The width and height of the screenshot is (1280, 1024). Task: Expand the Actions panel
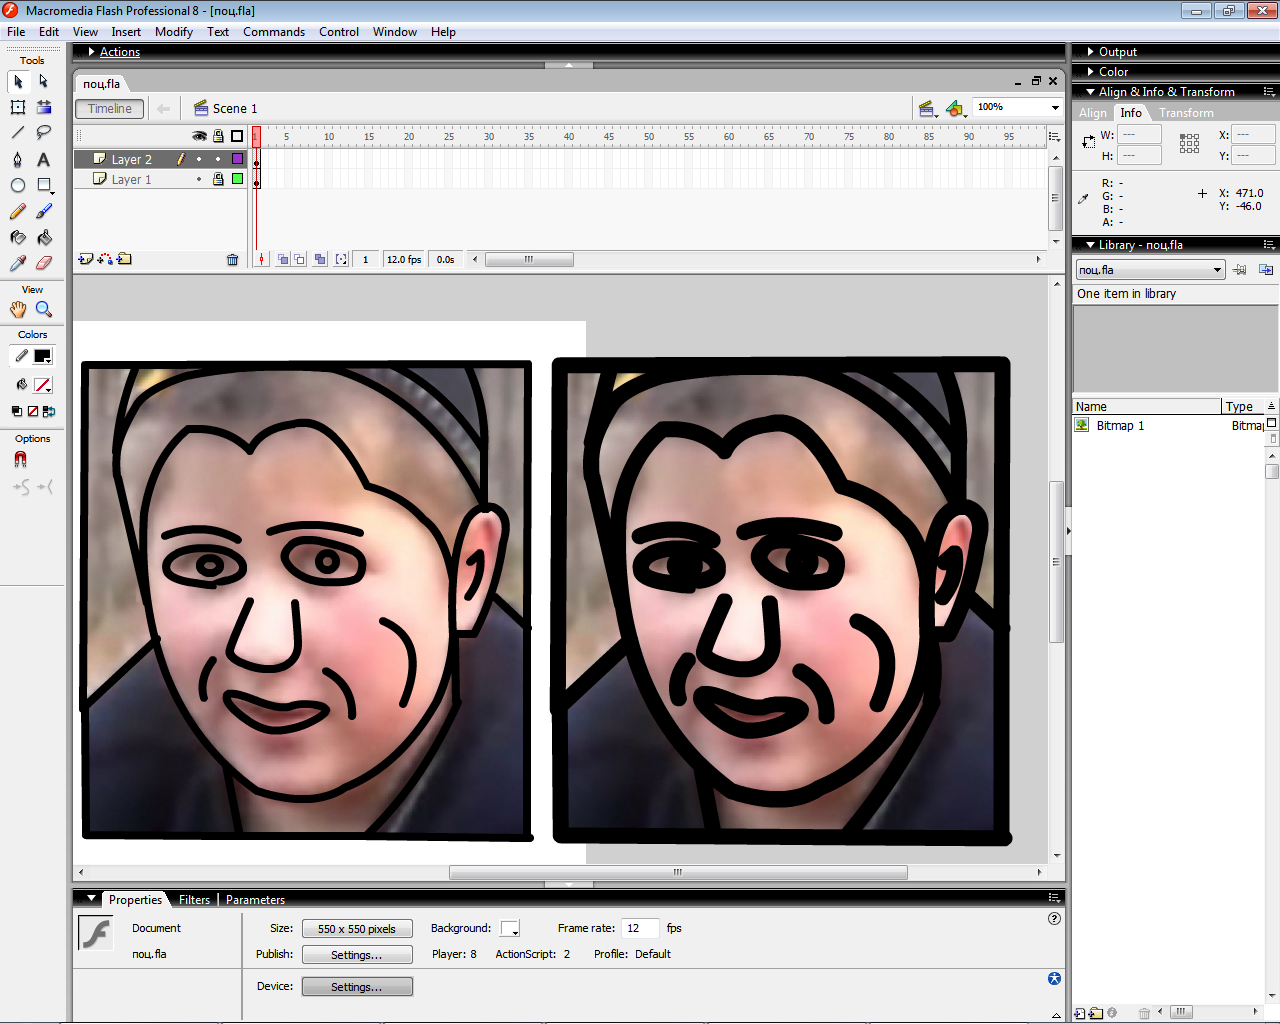[x=119, y=52]
